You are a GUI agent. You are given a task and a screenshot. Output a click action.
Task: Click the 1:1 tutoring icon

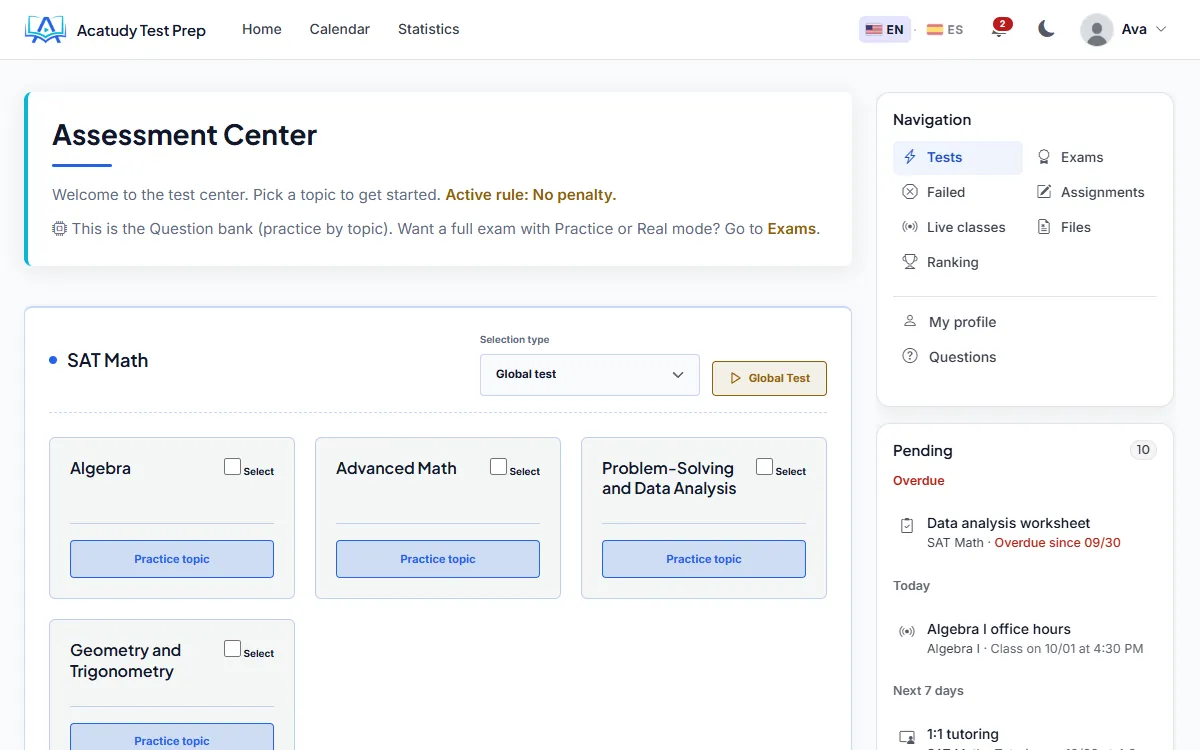coord(907,737)
